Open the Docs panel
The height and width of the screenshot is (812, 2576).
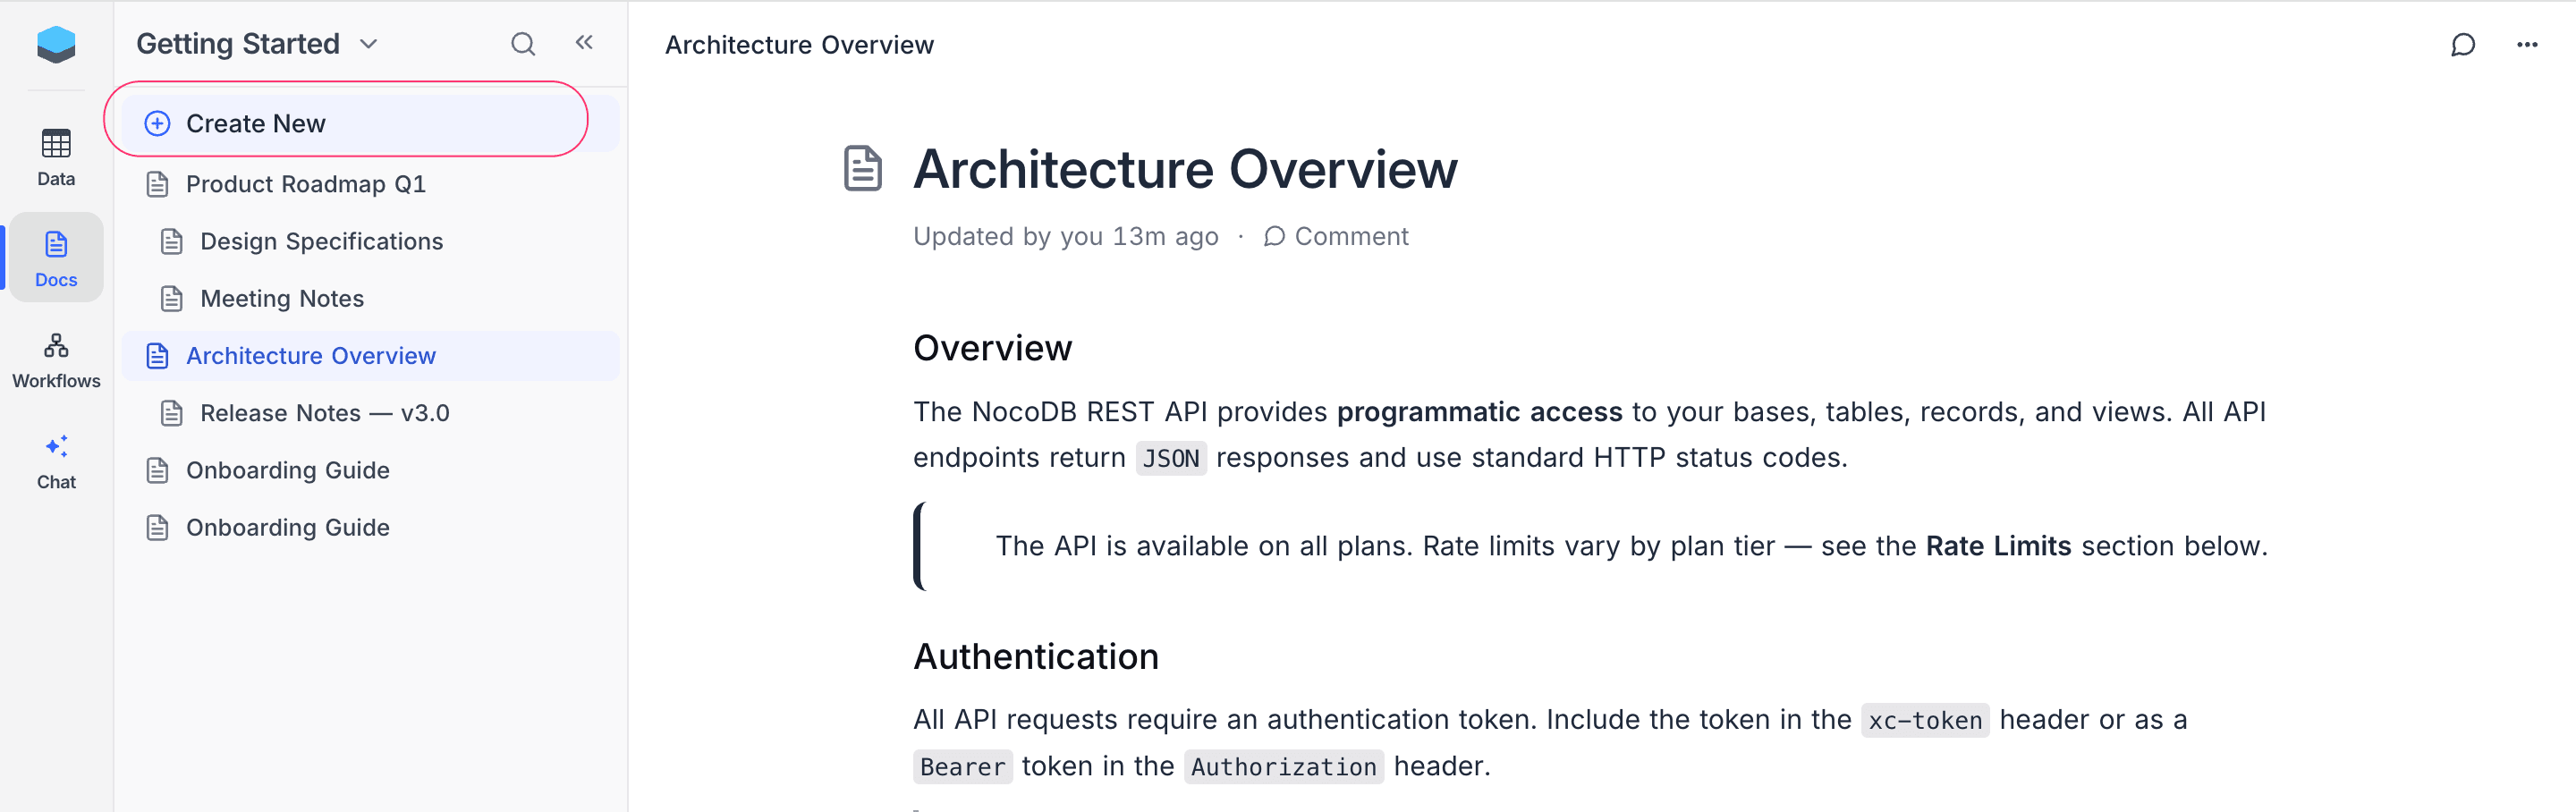[55, 257]
